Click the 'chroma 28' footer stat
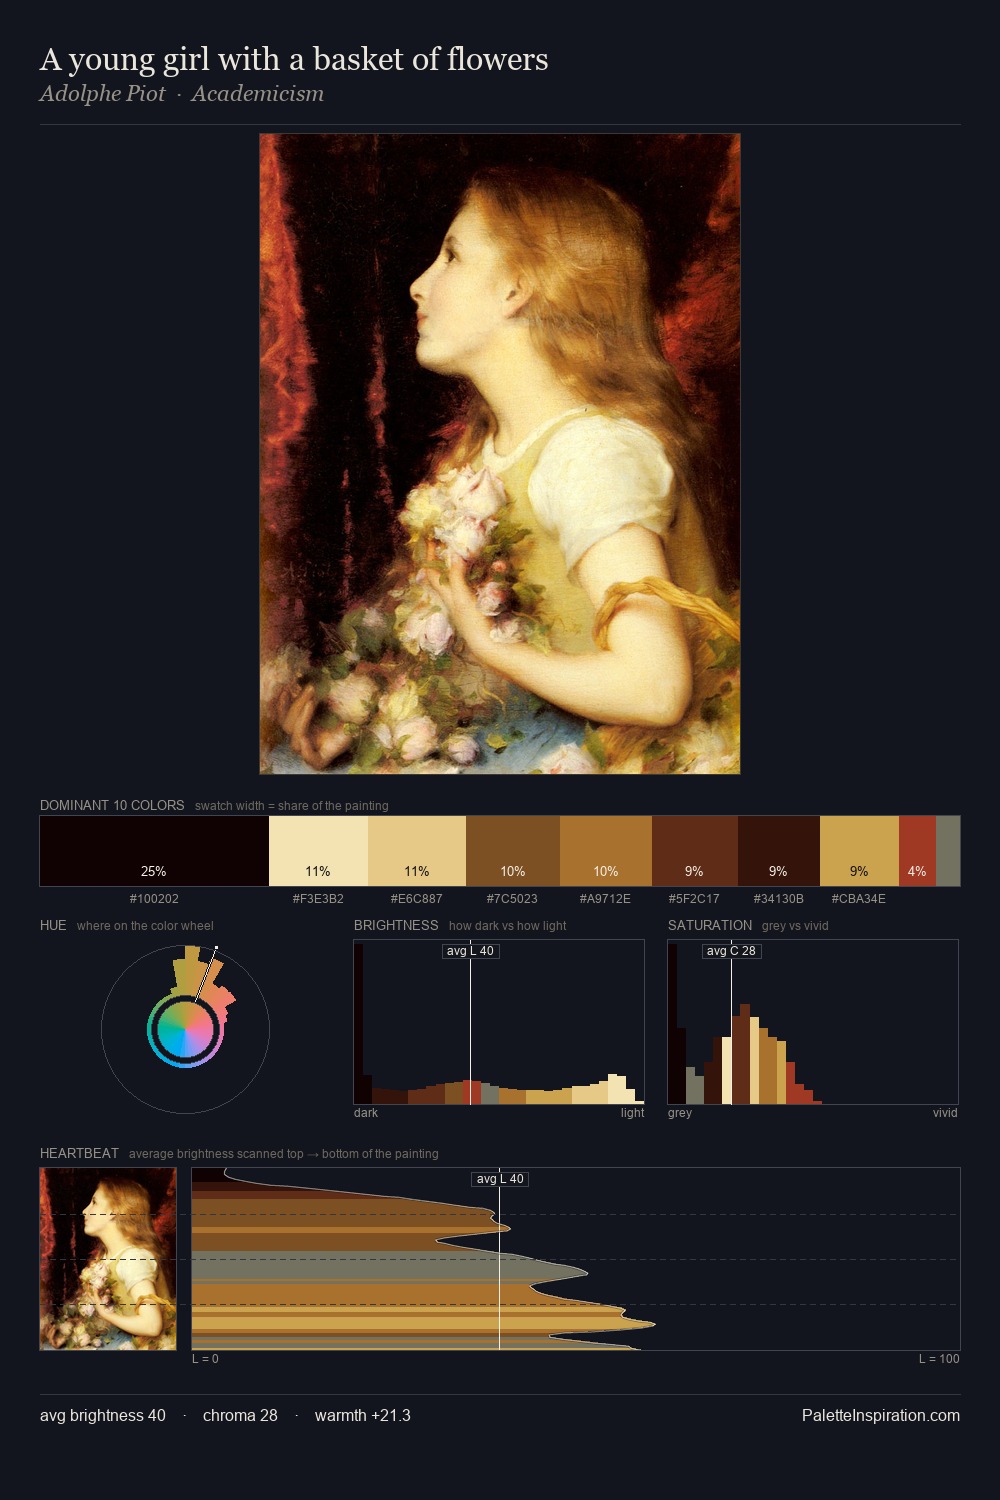This screenshot has height=1500, width=1000. pos(240,1416)
